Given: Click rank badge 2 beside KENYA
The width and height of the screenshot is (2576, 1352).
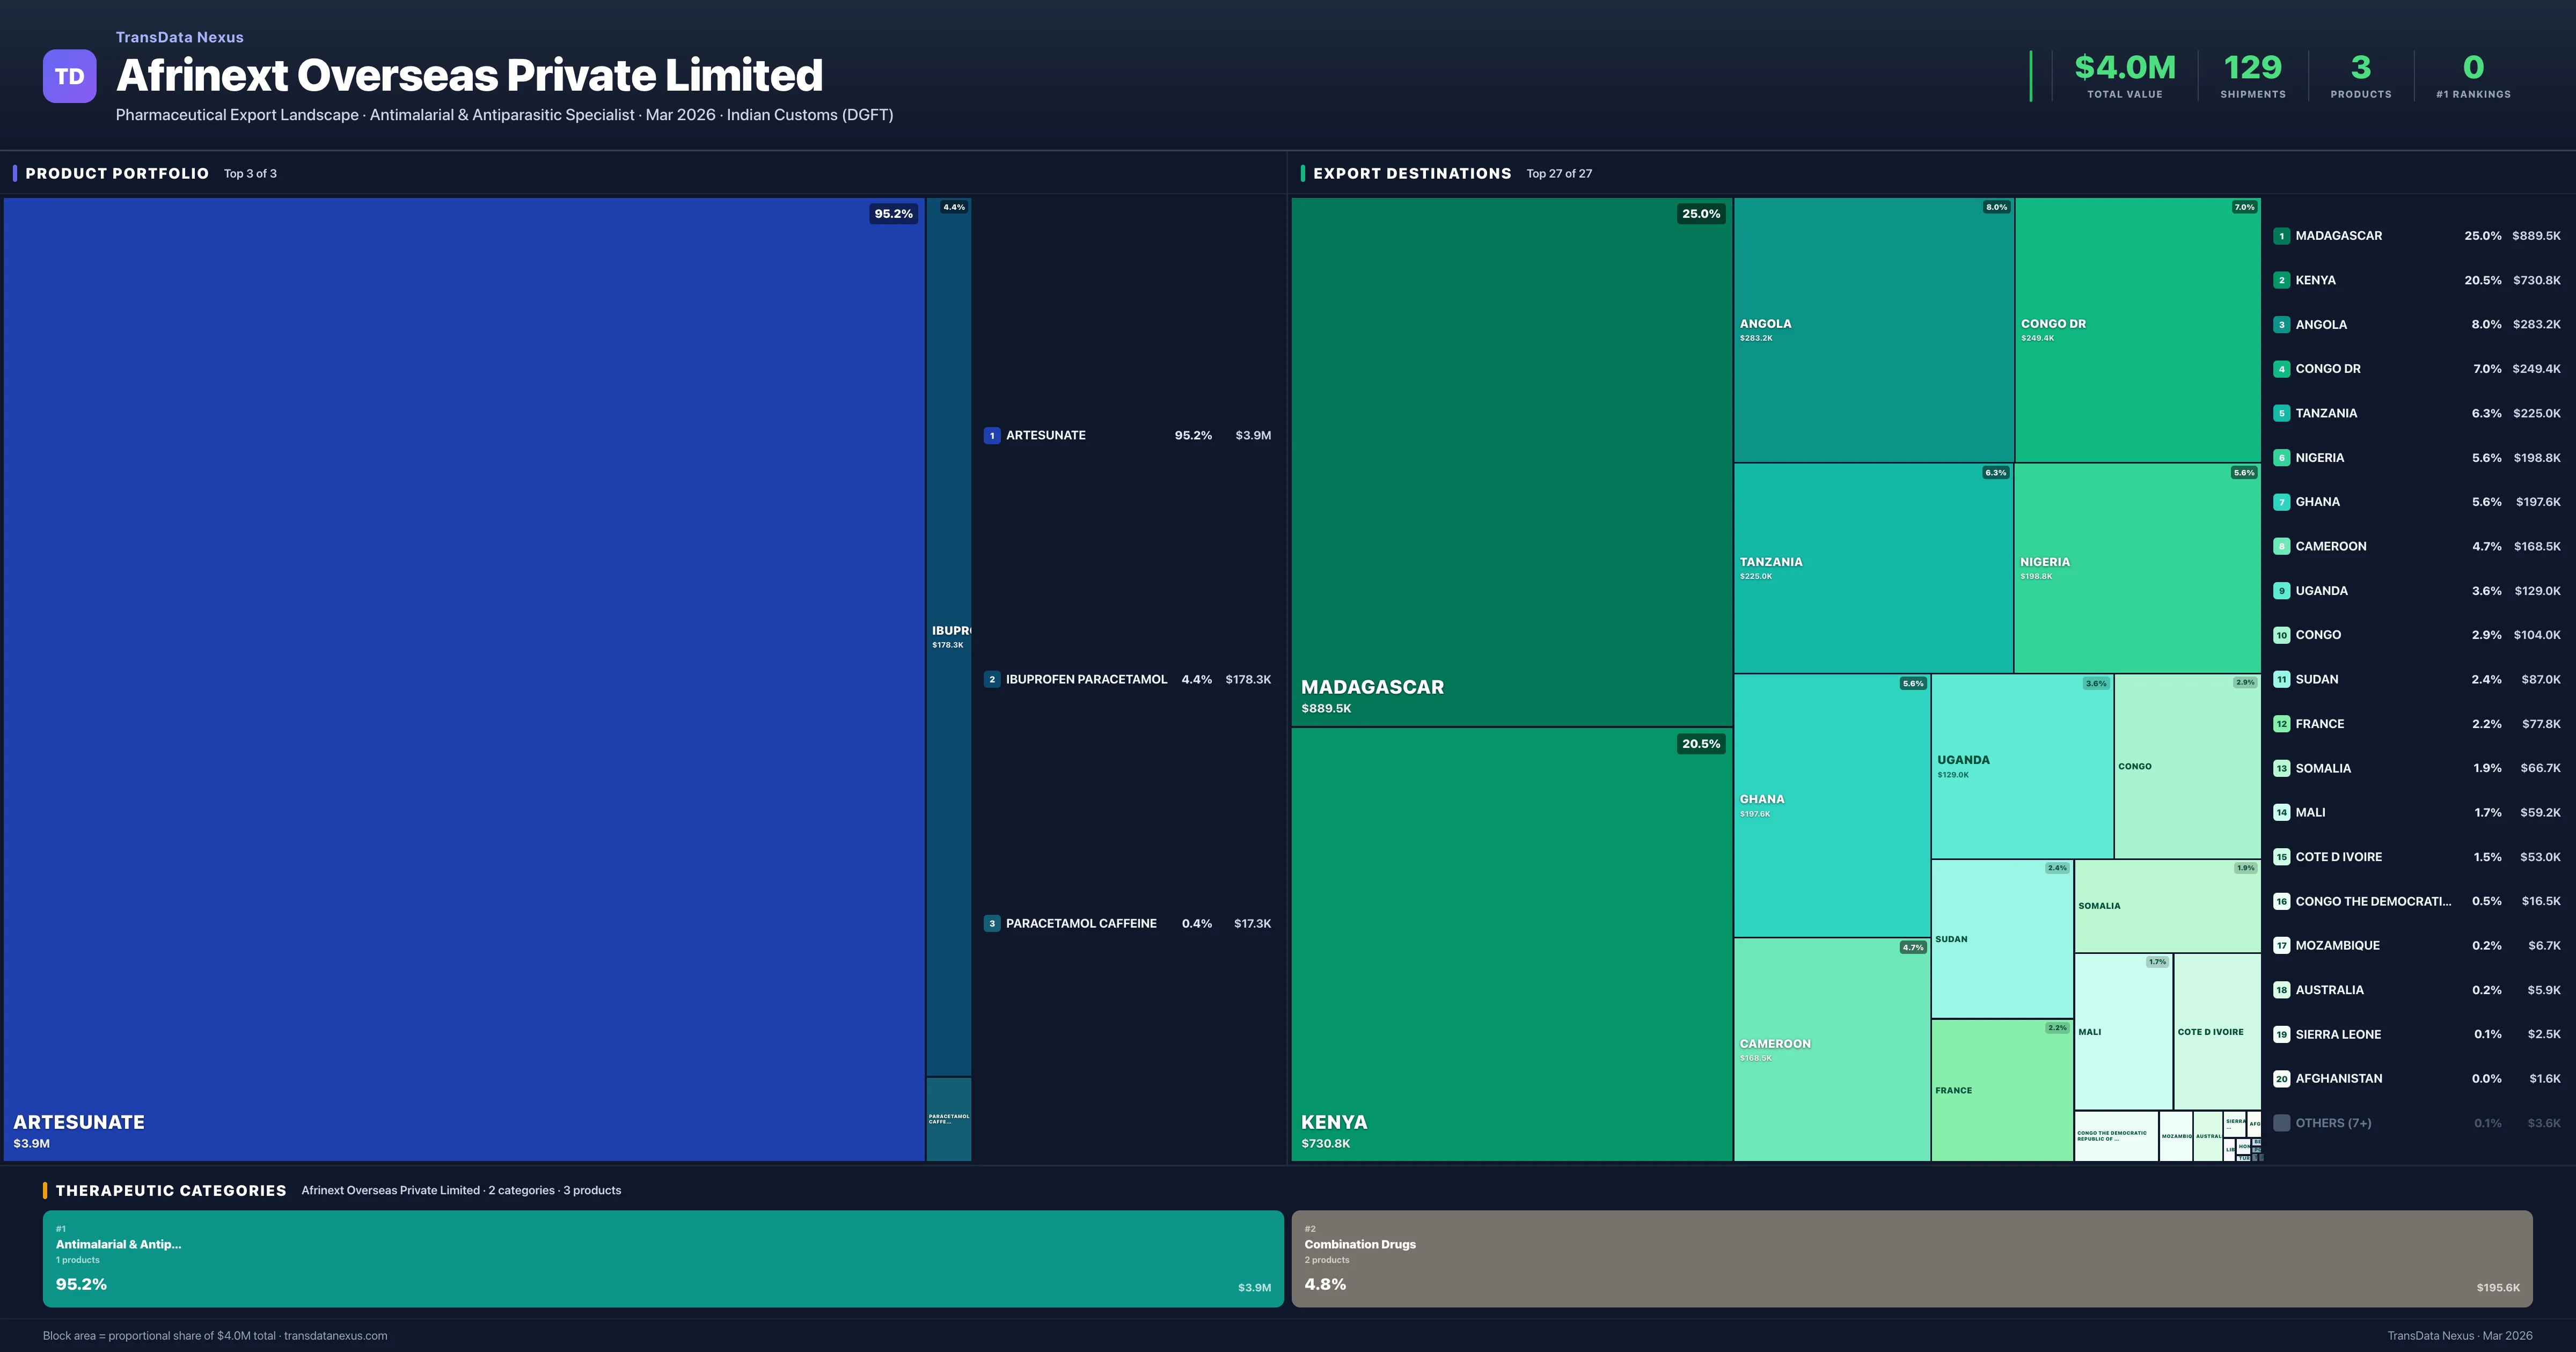Looking at the screenshot, I should (x=2282, y=280).
